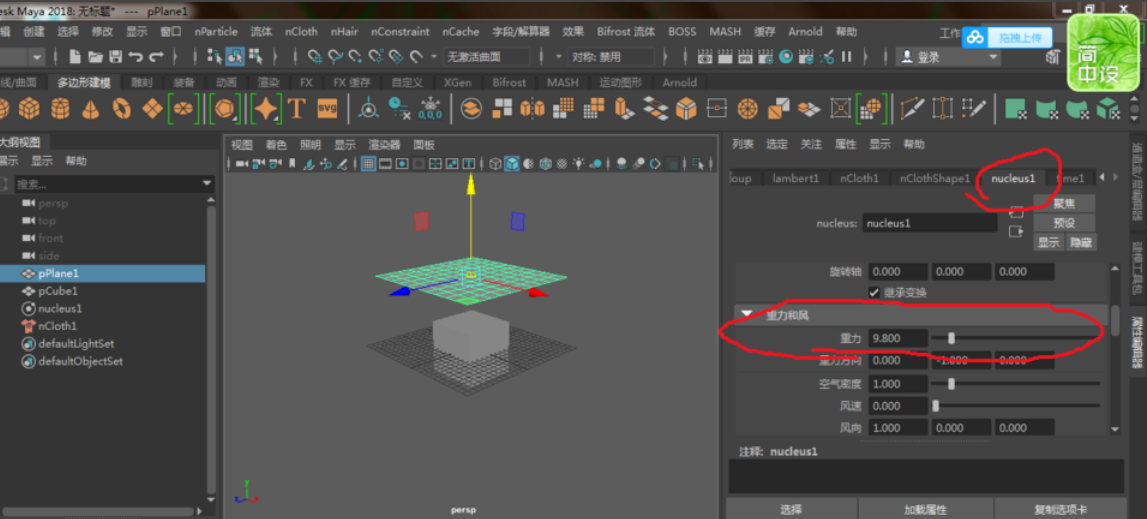The image size is (1147, 519).
Task: Click the attribute tab scroll left arrow
Action: pyautogui.click(x=1103, y=177)
